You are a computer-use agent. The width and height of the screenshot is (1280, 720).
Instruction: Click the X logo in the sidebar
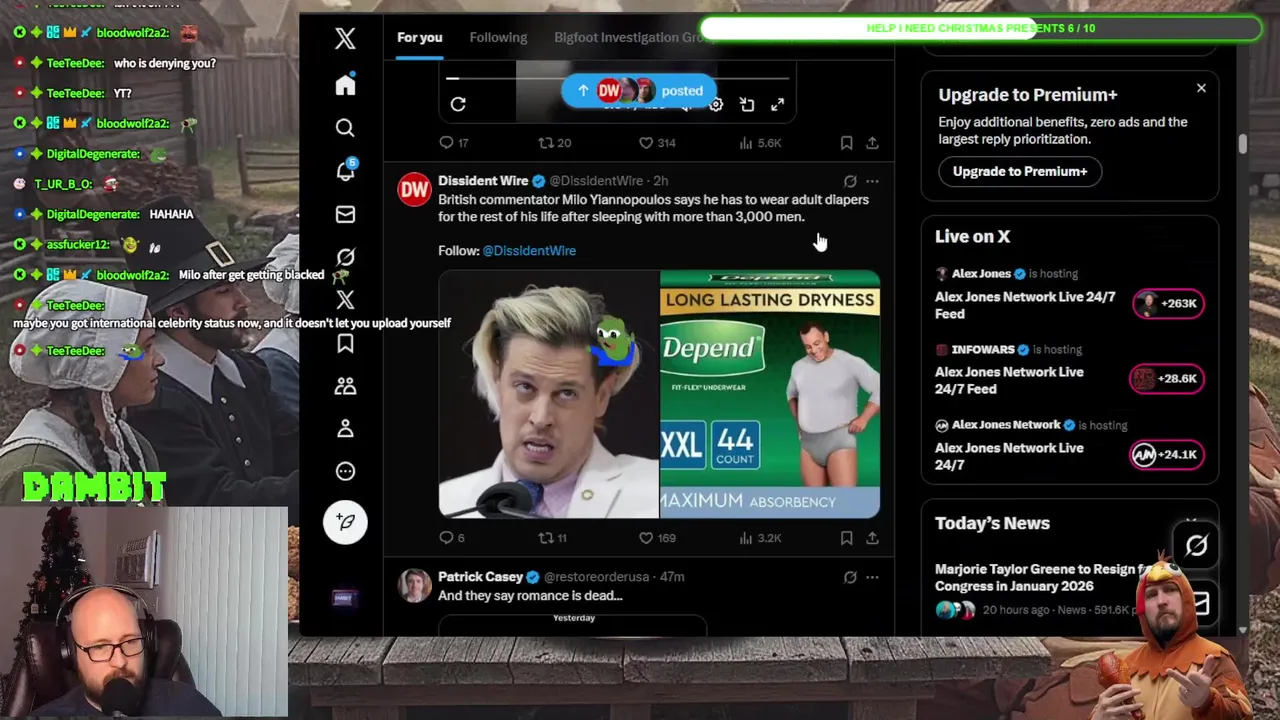coord(345,38)
